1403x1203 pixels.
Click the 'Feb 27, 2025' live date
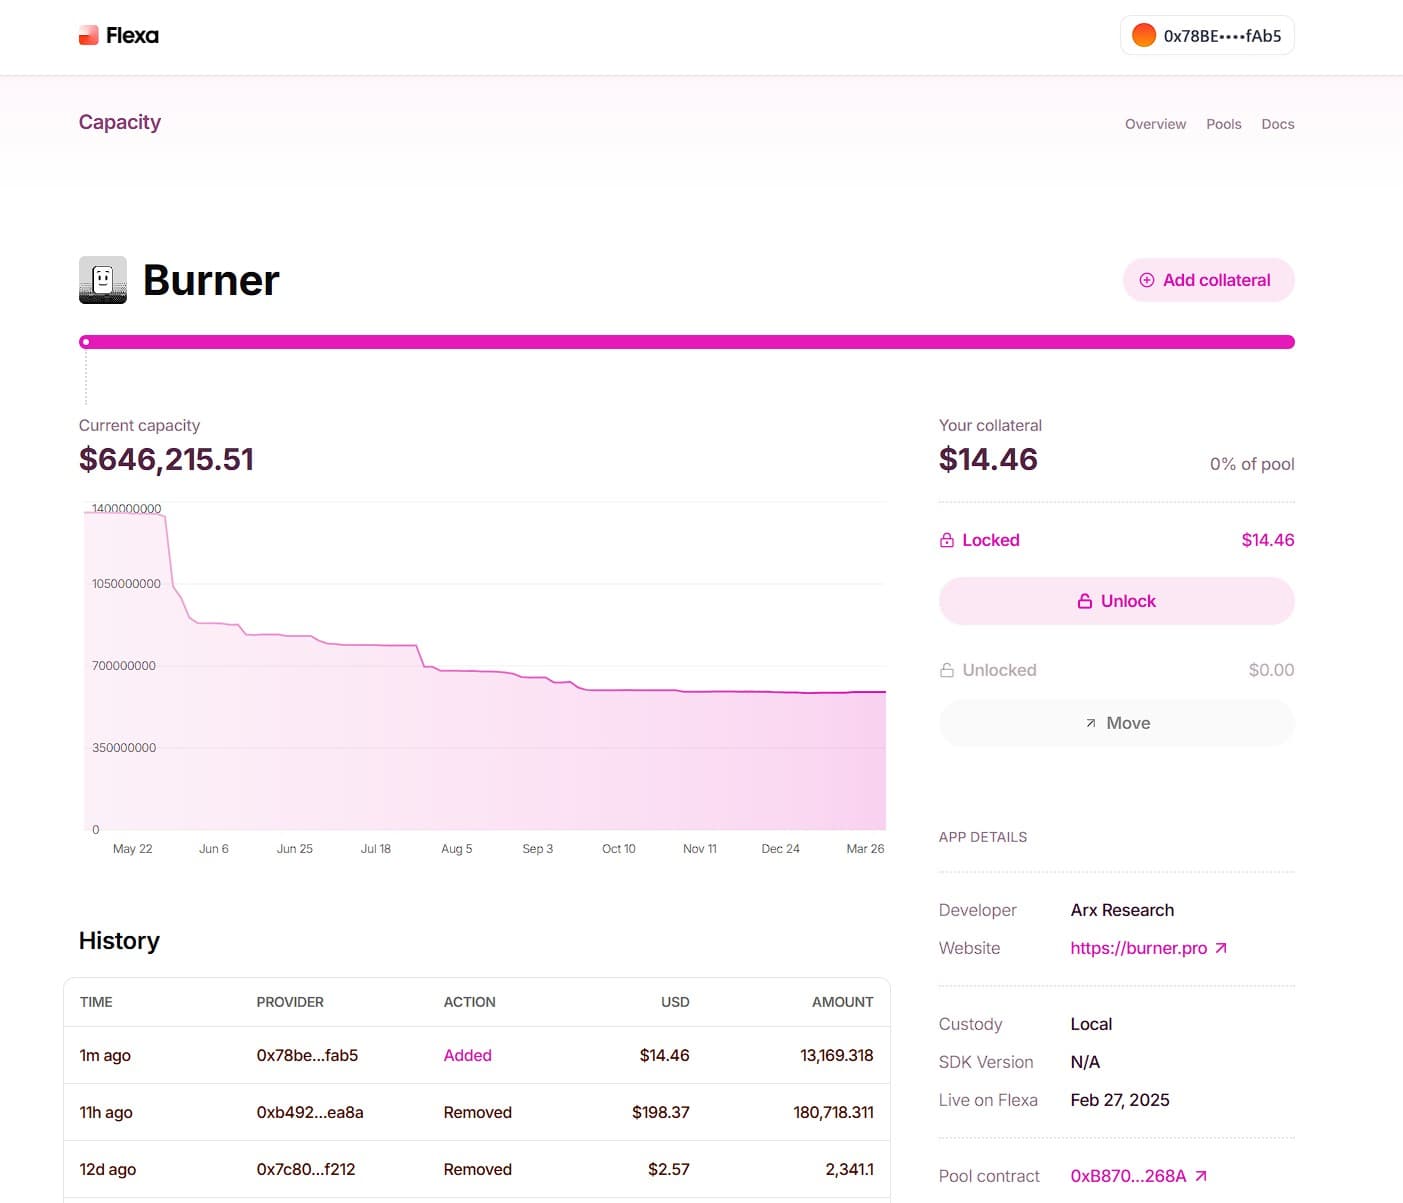tap(1120, 1100)
